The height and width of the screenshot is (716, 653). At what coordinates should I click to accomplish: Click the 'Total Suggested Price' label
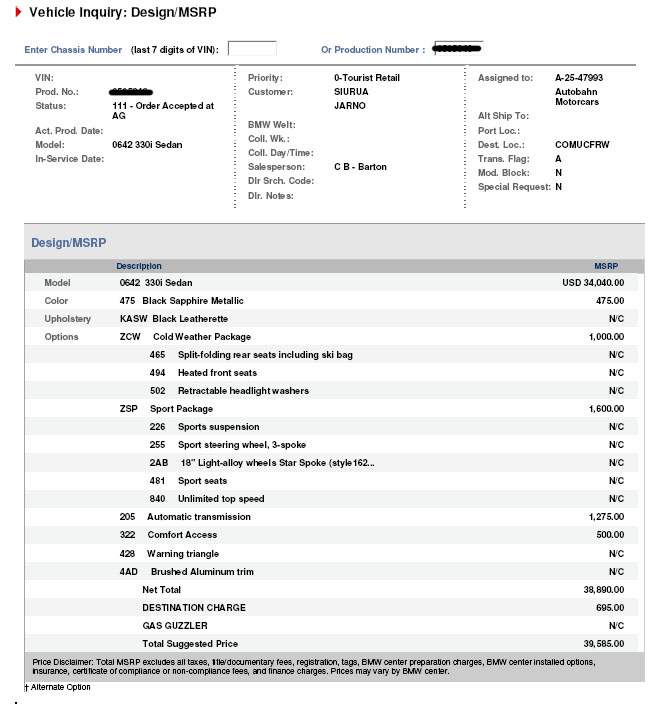pyautogui.click(x=190, y=644)
